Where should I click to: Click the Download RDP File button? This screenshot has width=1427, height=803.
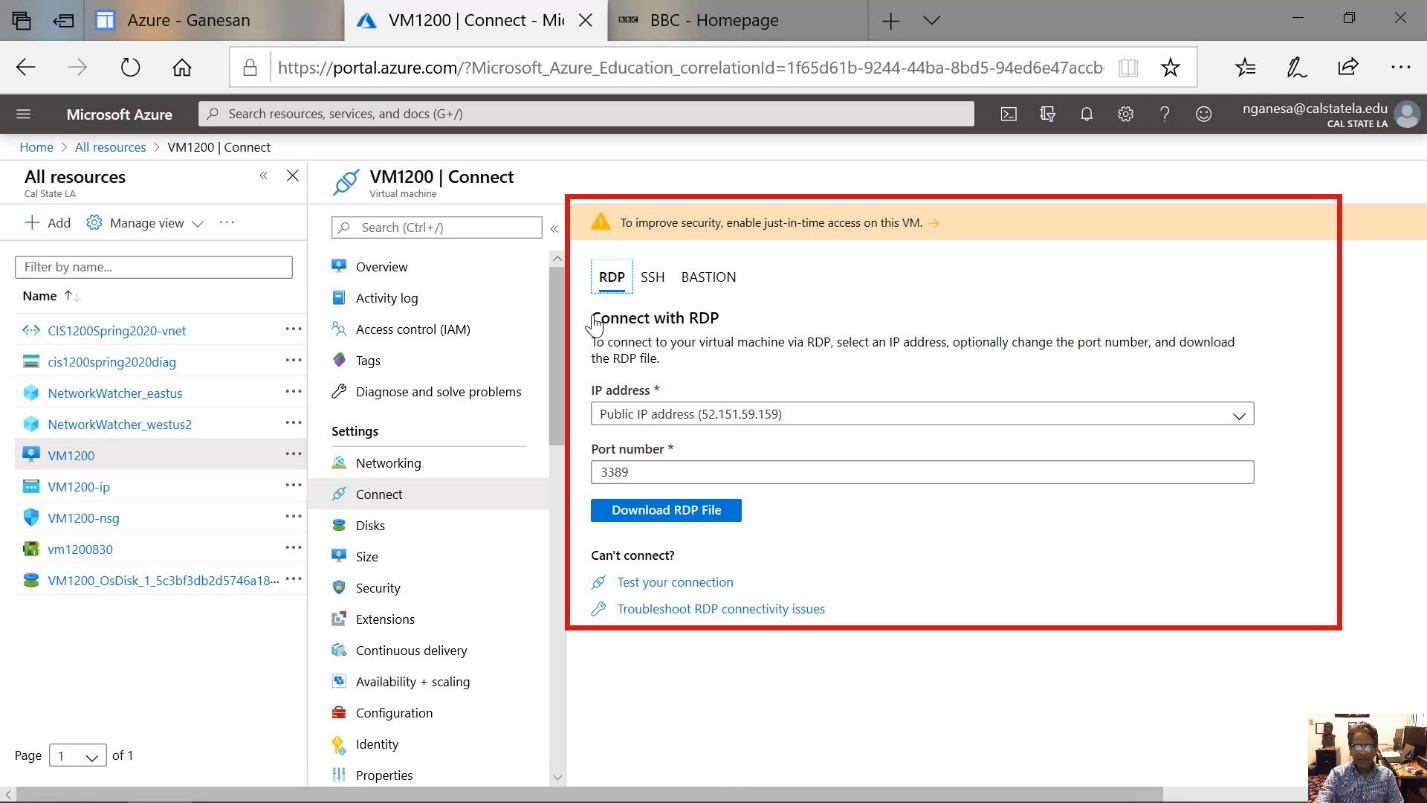(666, 510)
